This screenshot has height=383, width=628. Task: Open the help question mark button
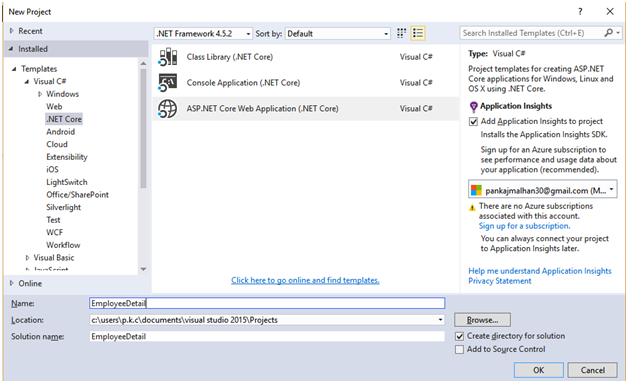580,12
